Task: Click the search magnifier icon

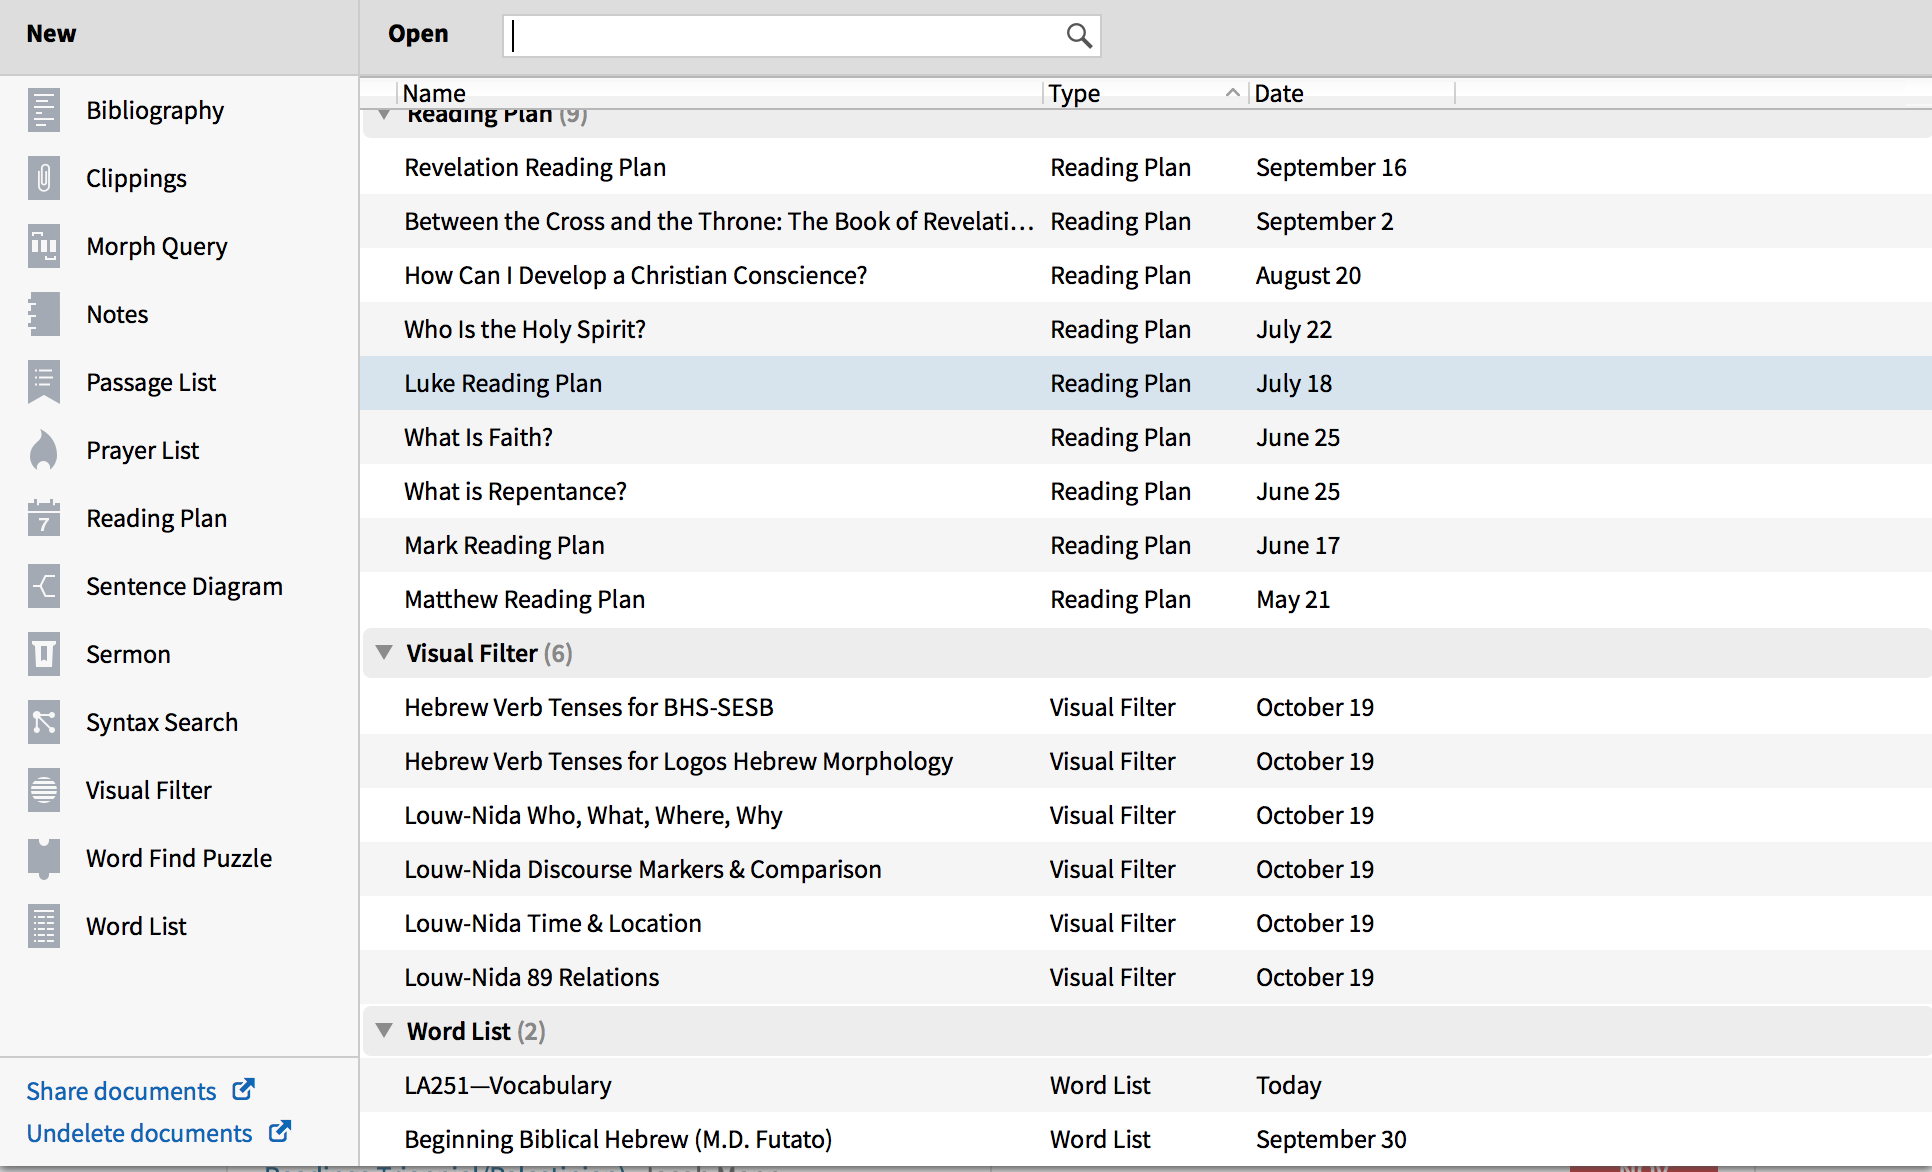Action: pos(1078,36)
